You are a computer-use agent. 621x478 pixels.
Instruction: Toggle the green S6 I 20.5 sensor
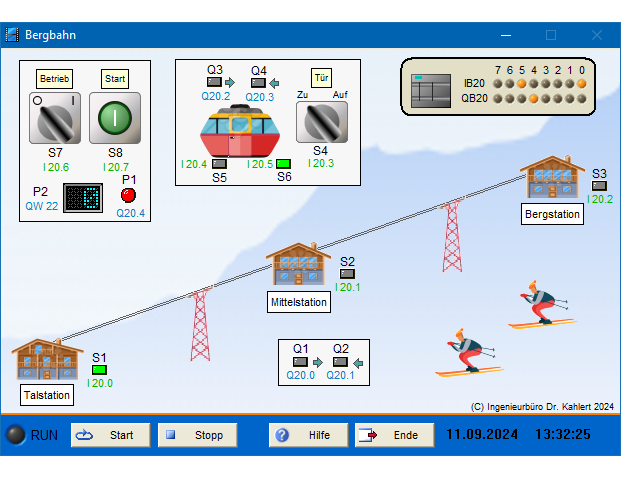point(283,164)
